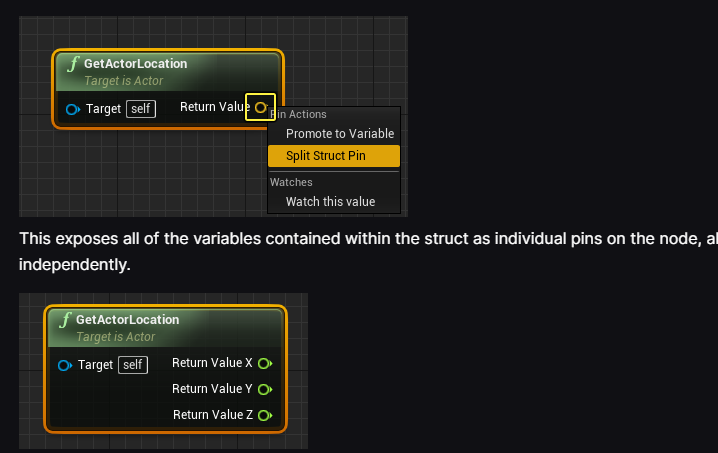Click the function f icon on the unsplit node
The width and height of the screenshot is (718, 453).
(73, 64)
